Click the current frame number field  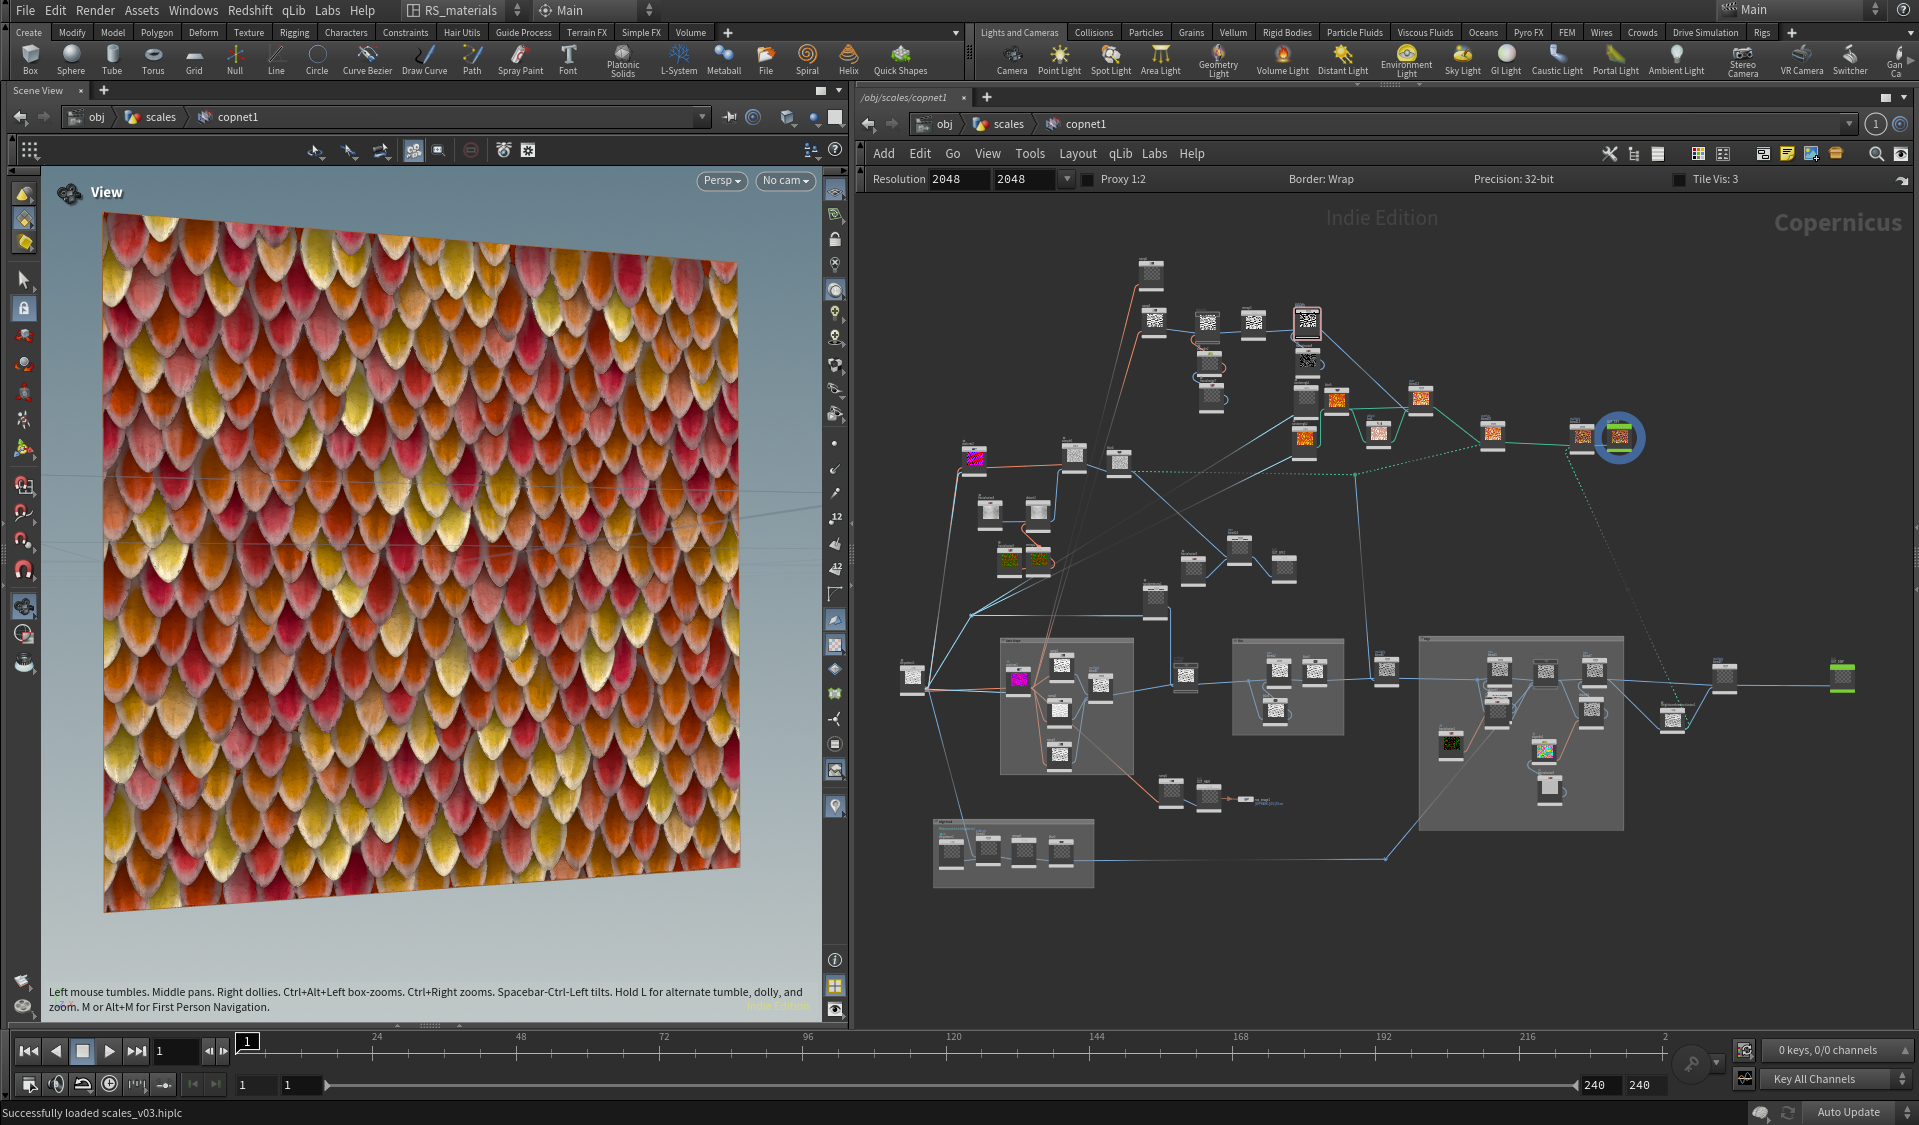coord(177,1051)
